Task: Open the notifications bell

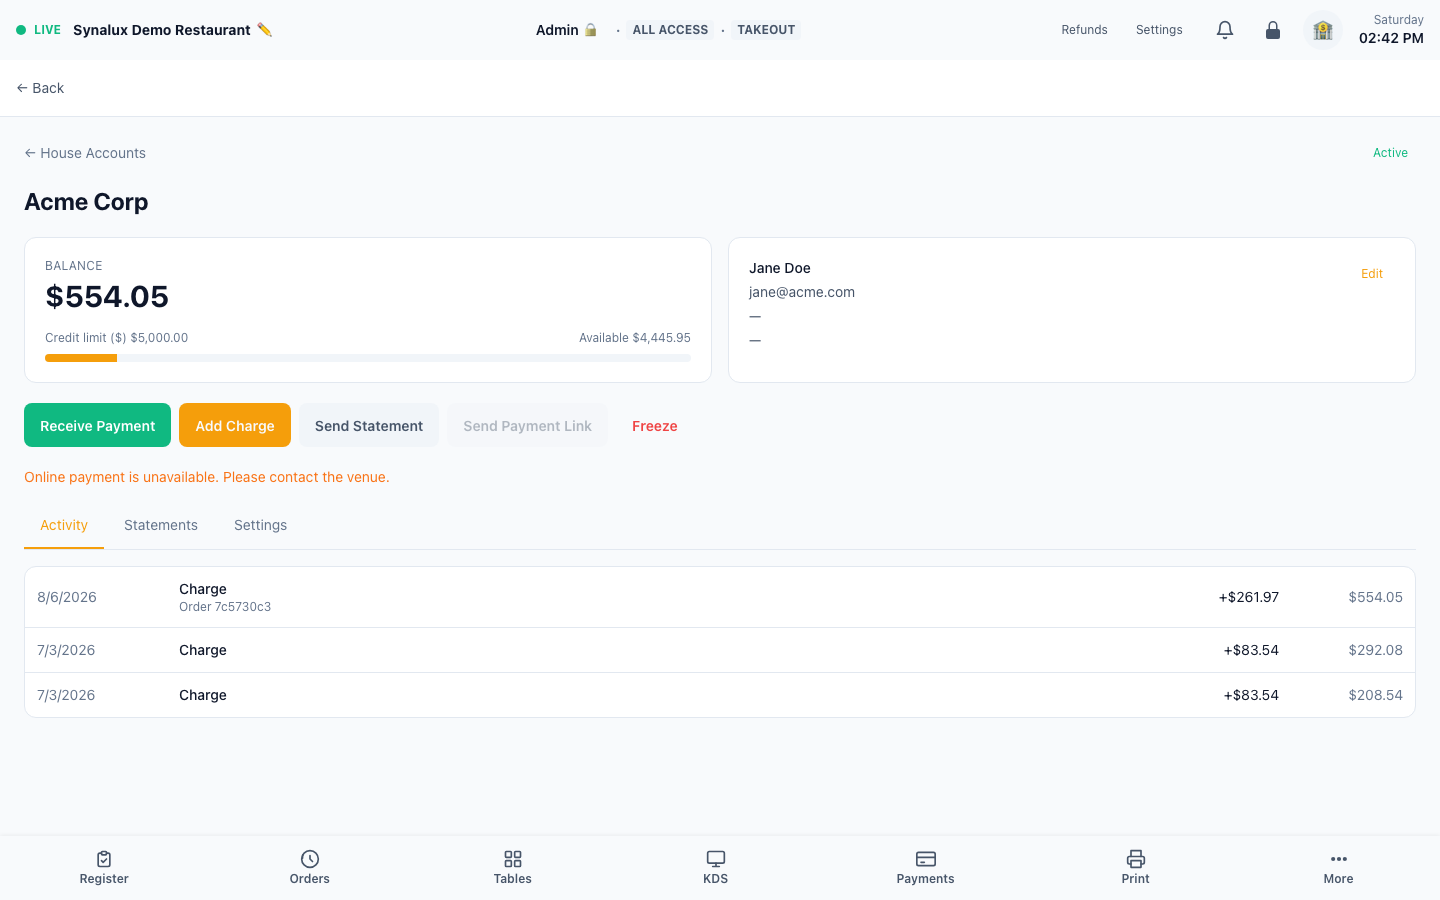Action: (x=1225, y=30)
